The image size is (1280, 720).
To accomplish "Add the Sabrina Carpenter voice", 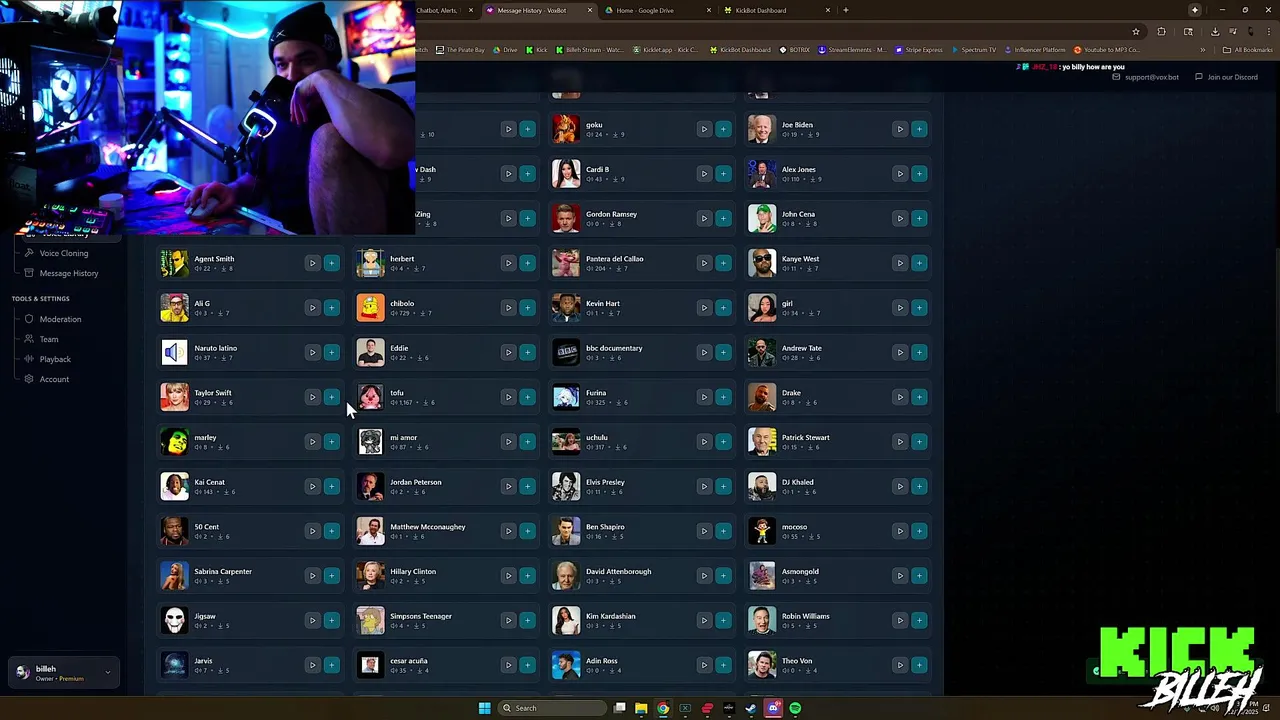I will 331,576.
